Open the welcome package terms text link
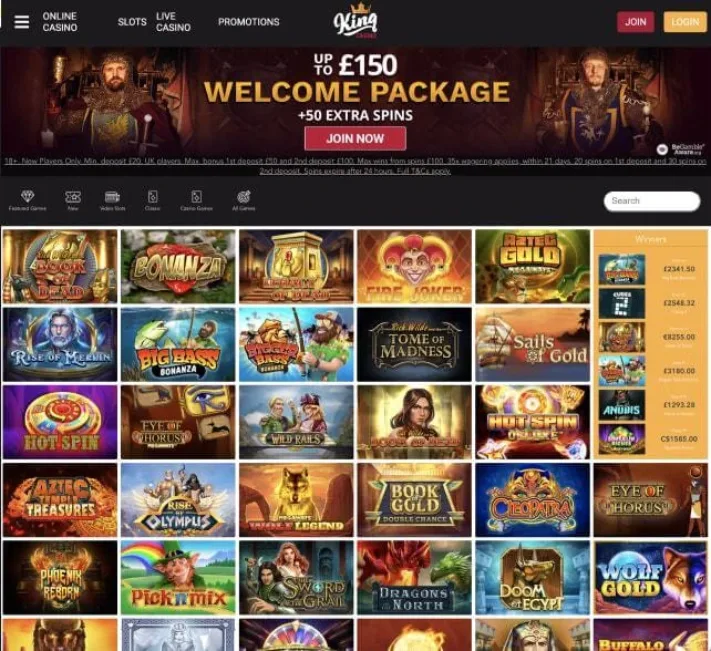 tap(356, 166)
